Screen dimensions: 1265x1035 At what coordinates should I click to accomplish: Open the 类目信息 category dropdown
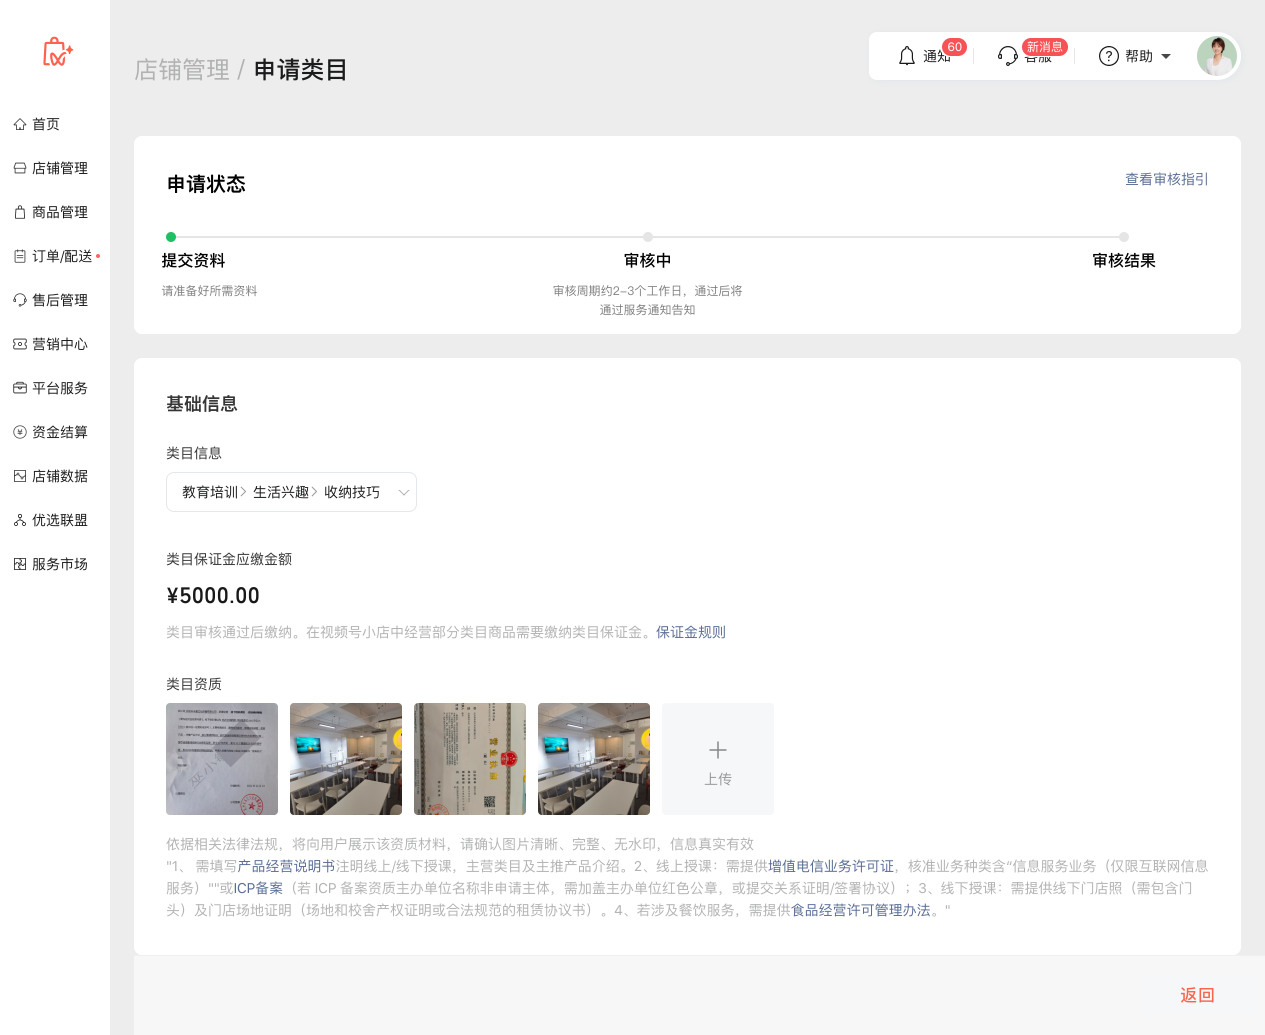291,492
